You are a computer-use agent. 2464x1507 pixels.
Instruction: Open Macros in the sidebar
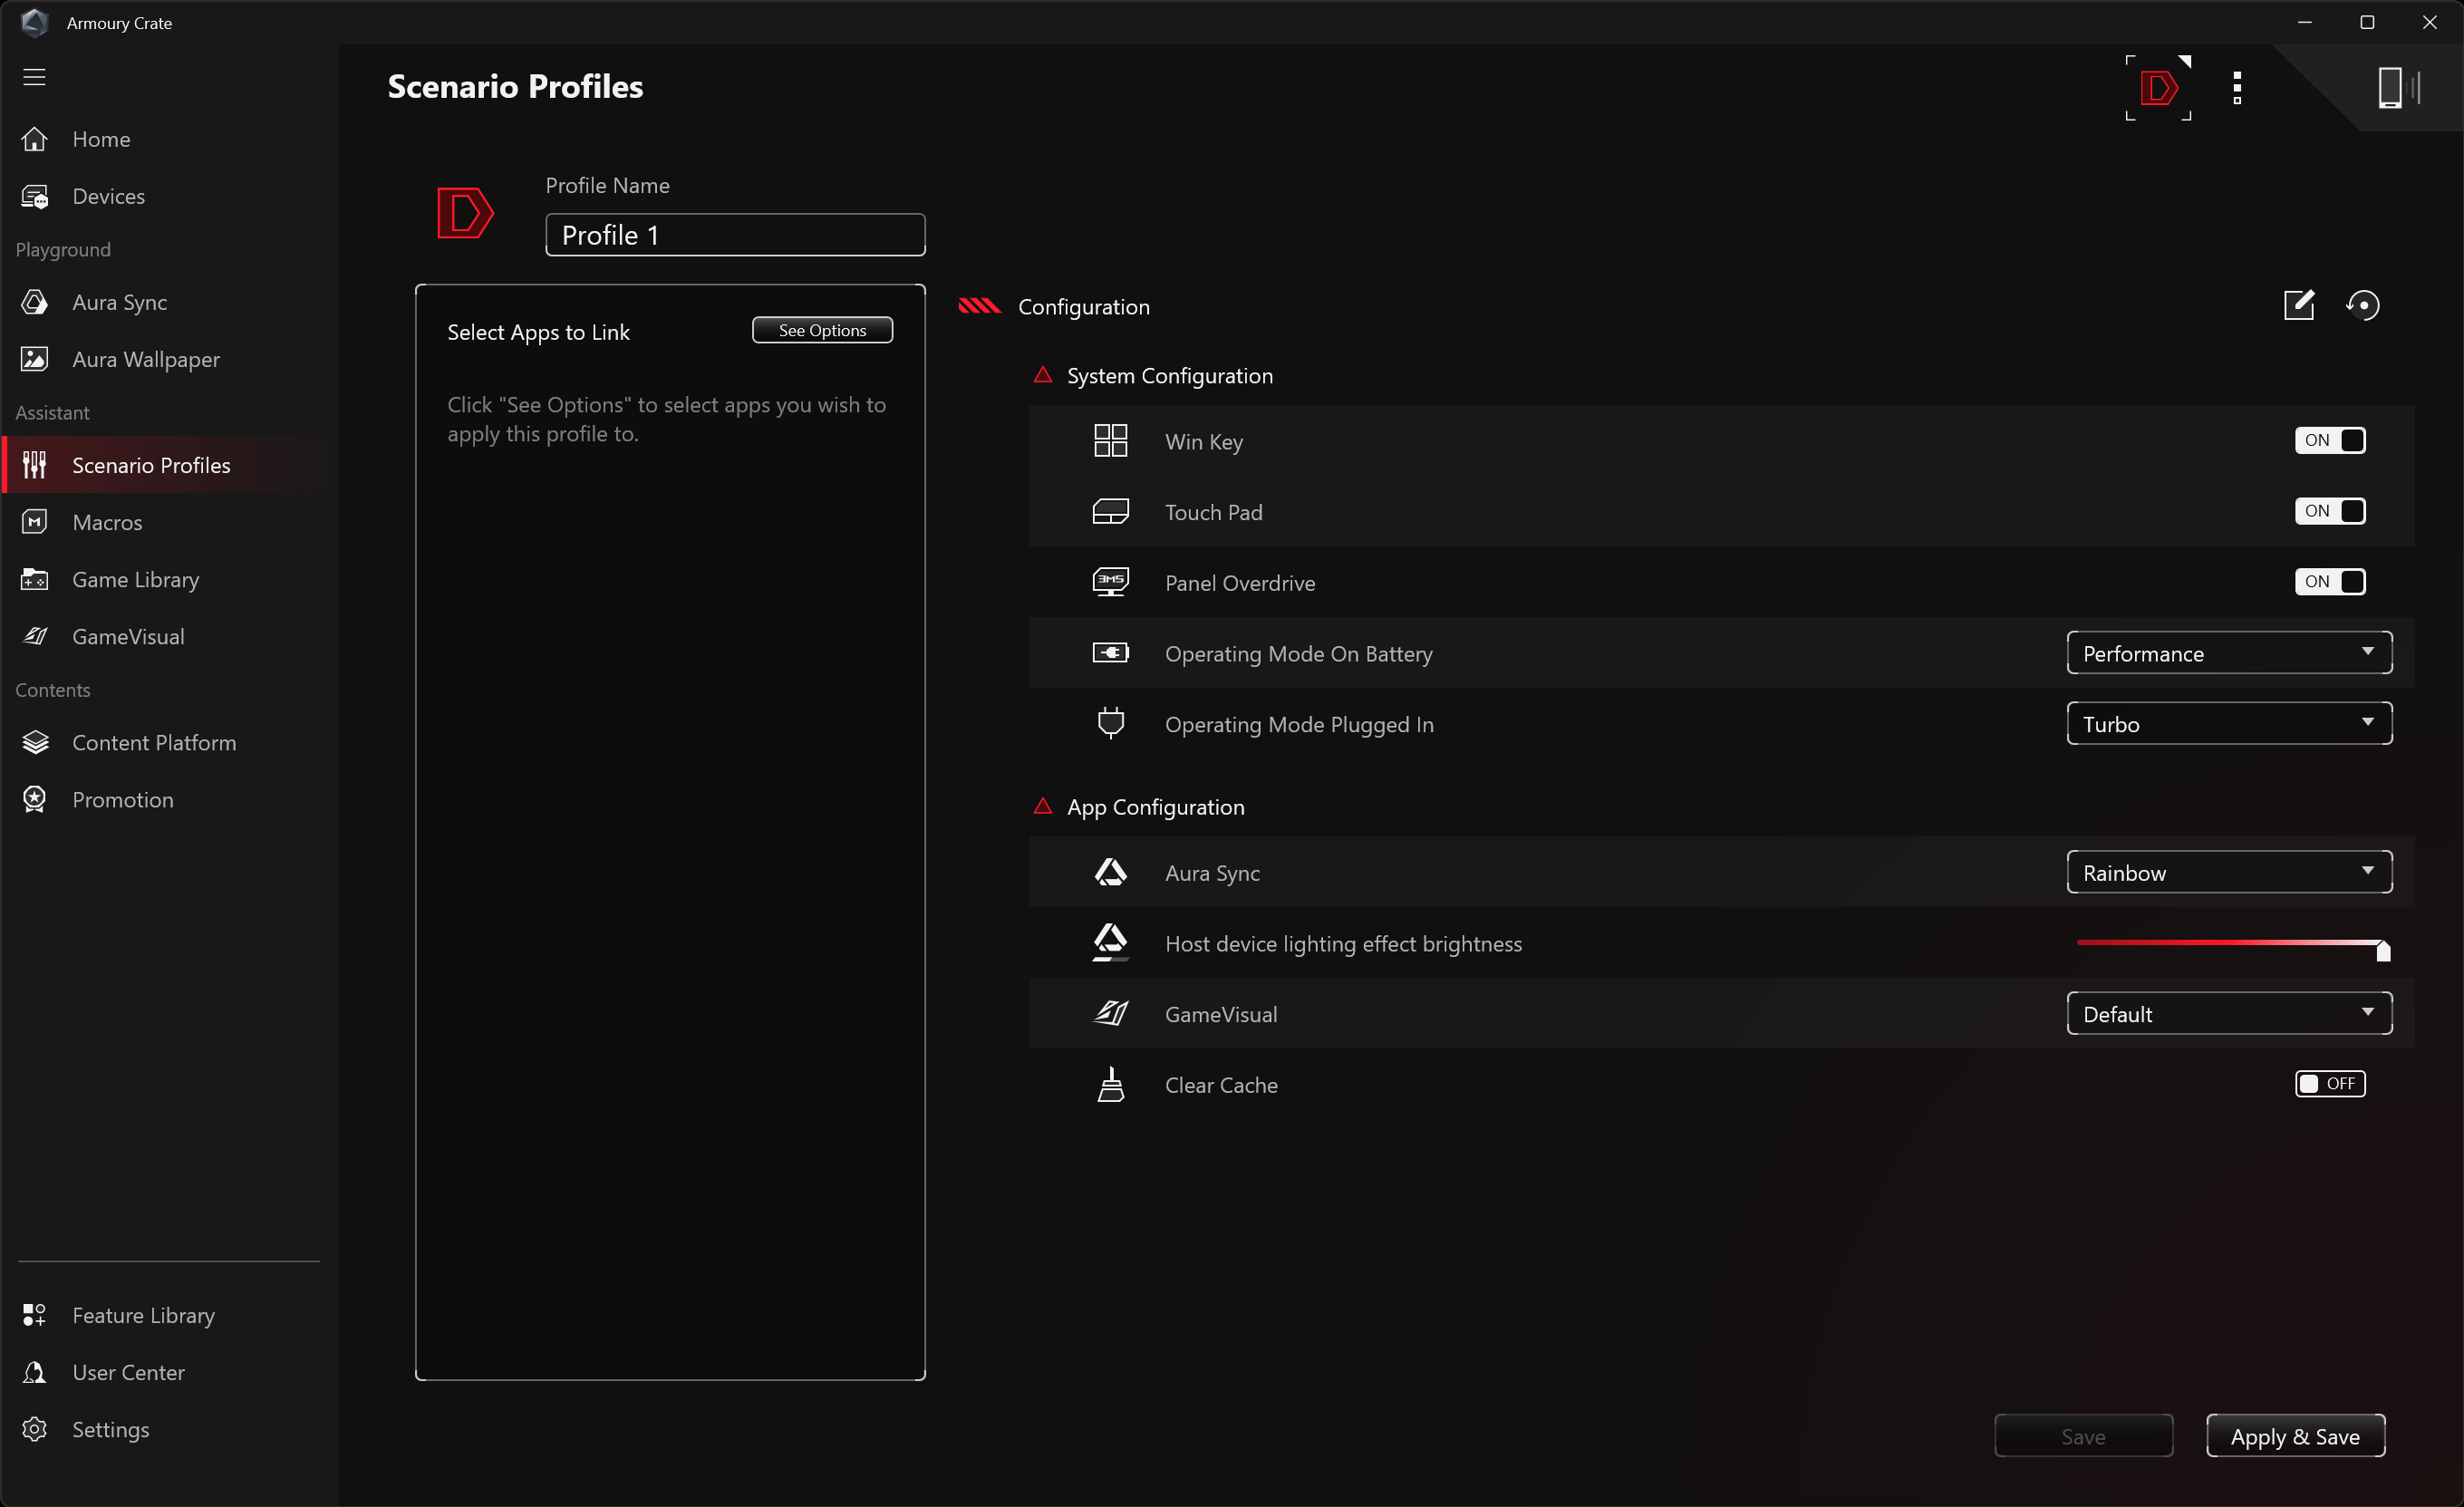[107, 522]
